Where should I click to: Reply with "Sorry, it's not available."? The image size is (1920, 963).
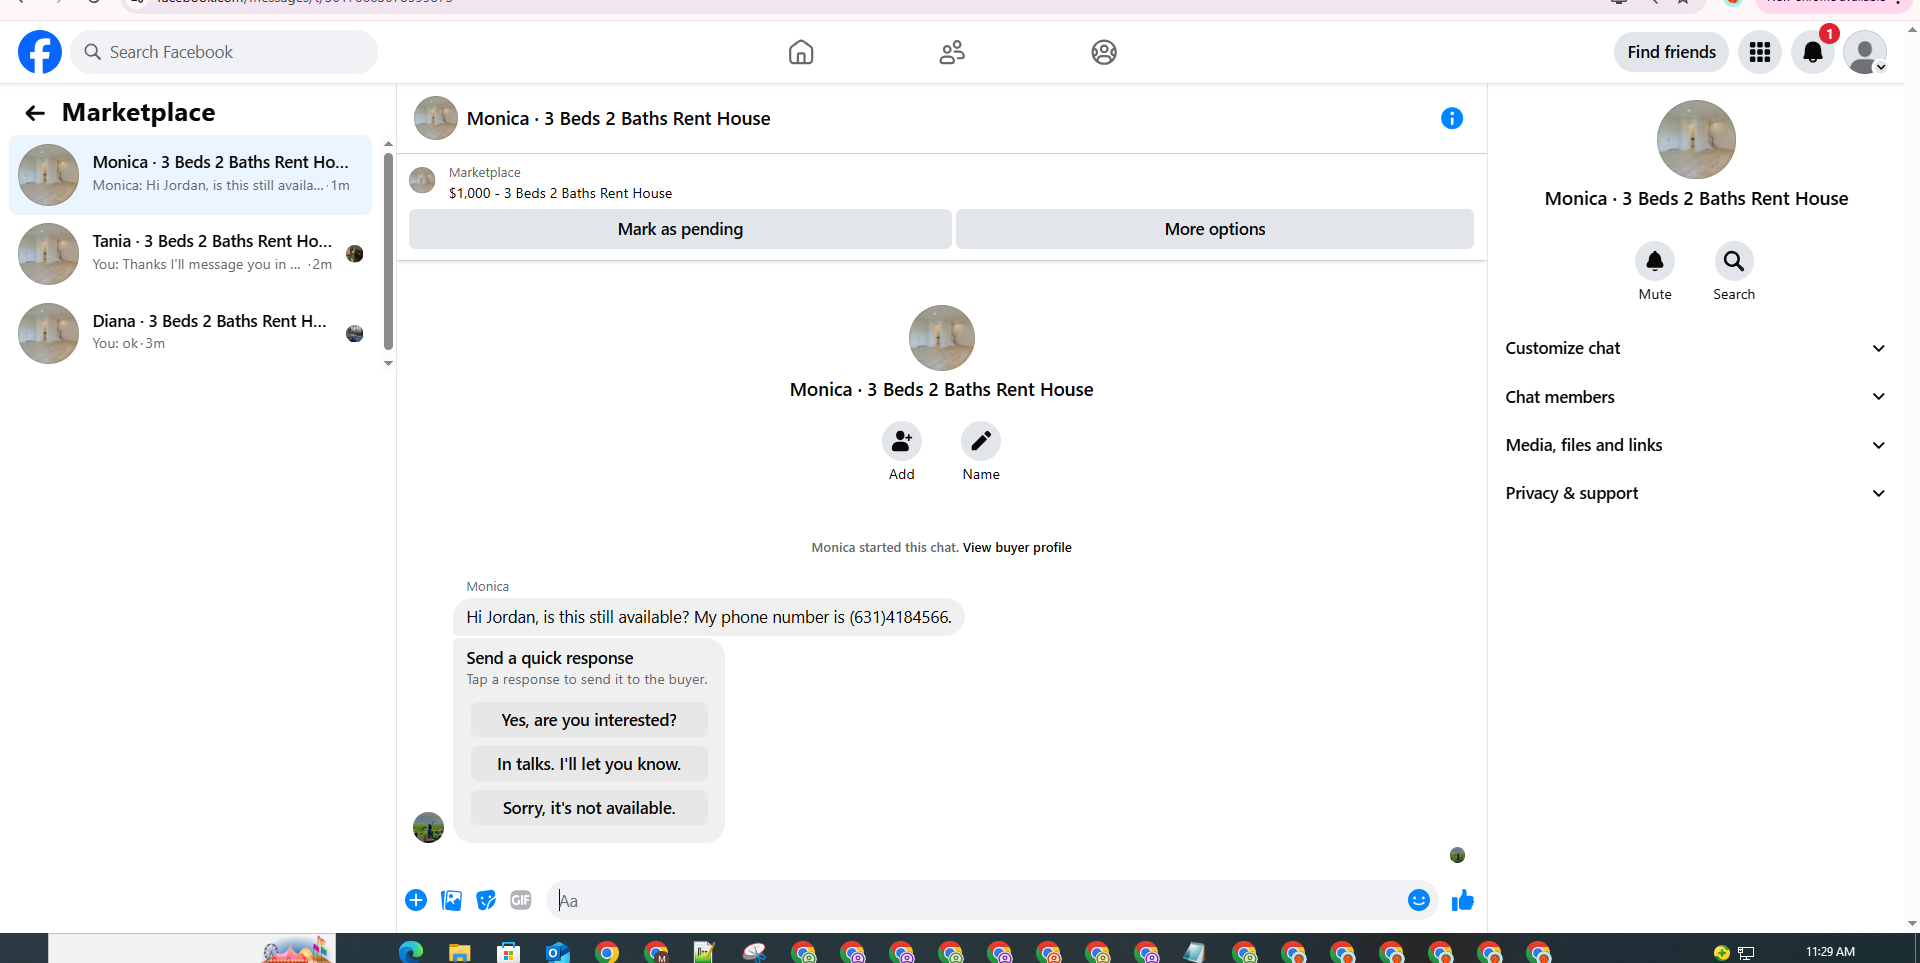[x=589, y=808]
